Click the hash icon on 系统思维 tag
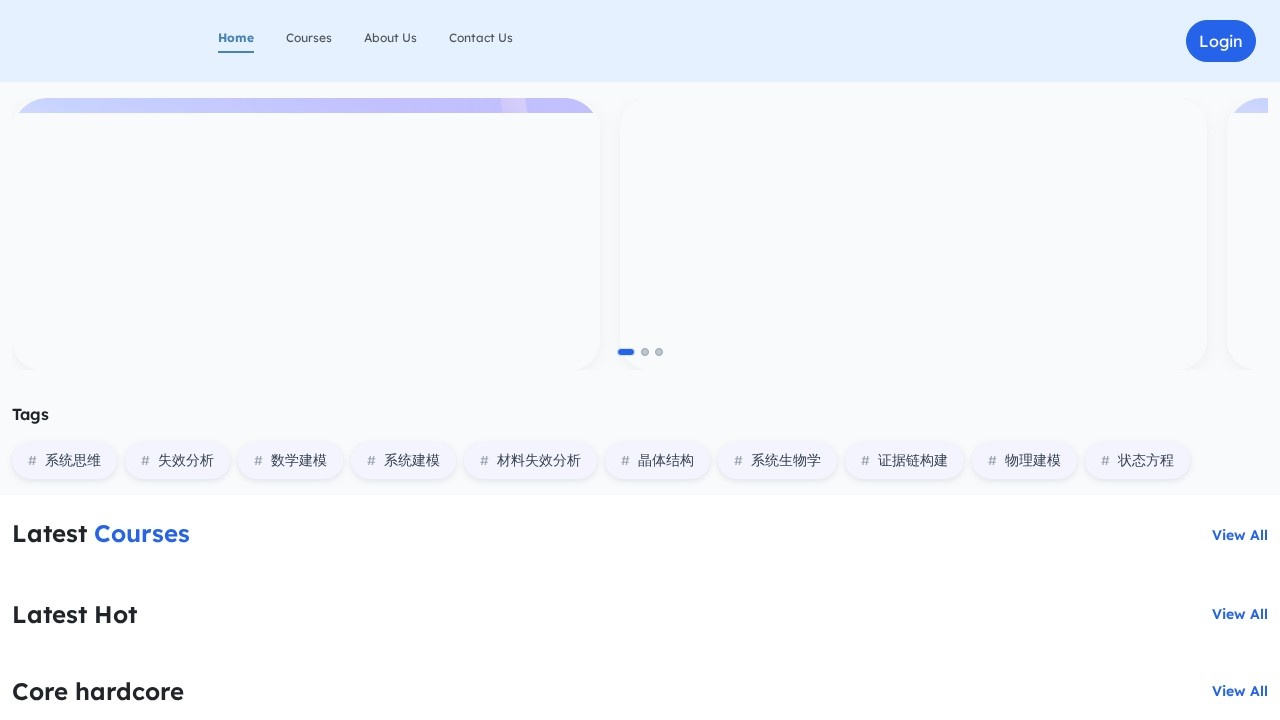1280x720 pixels. [32, 460]
